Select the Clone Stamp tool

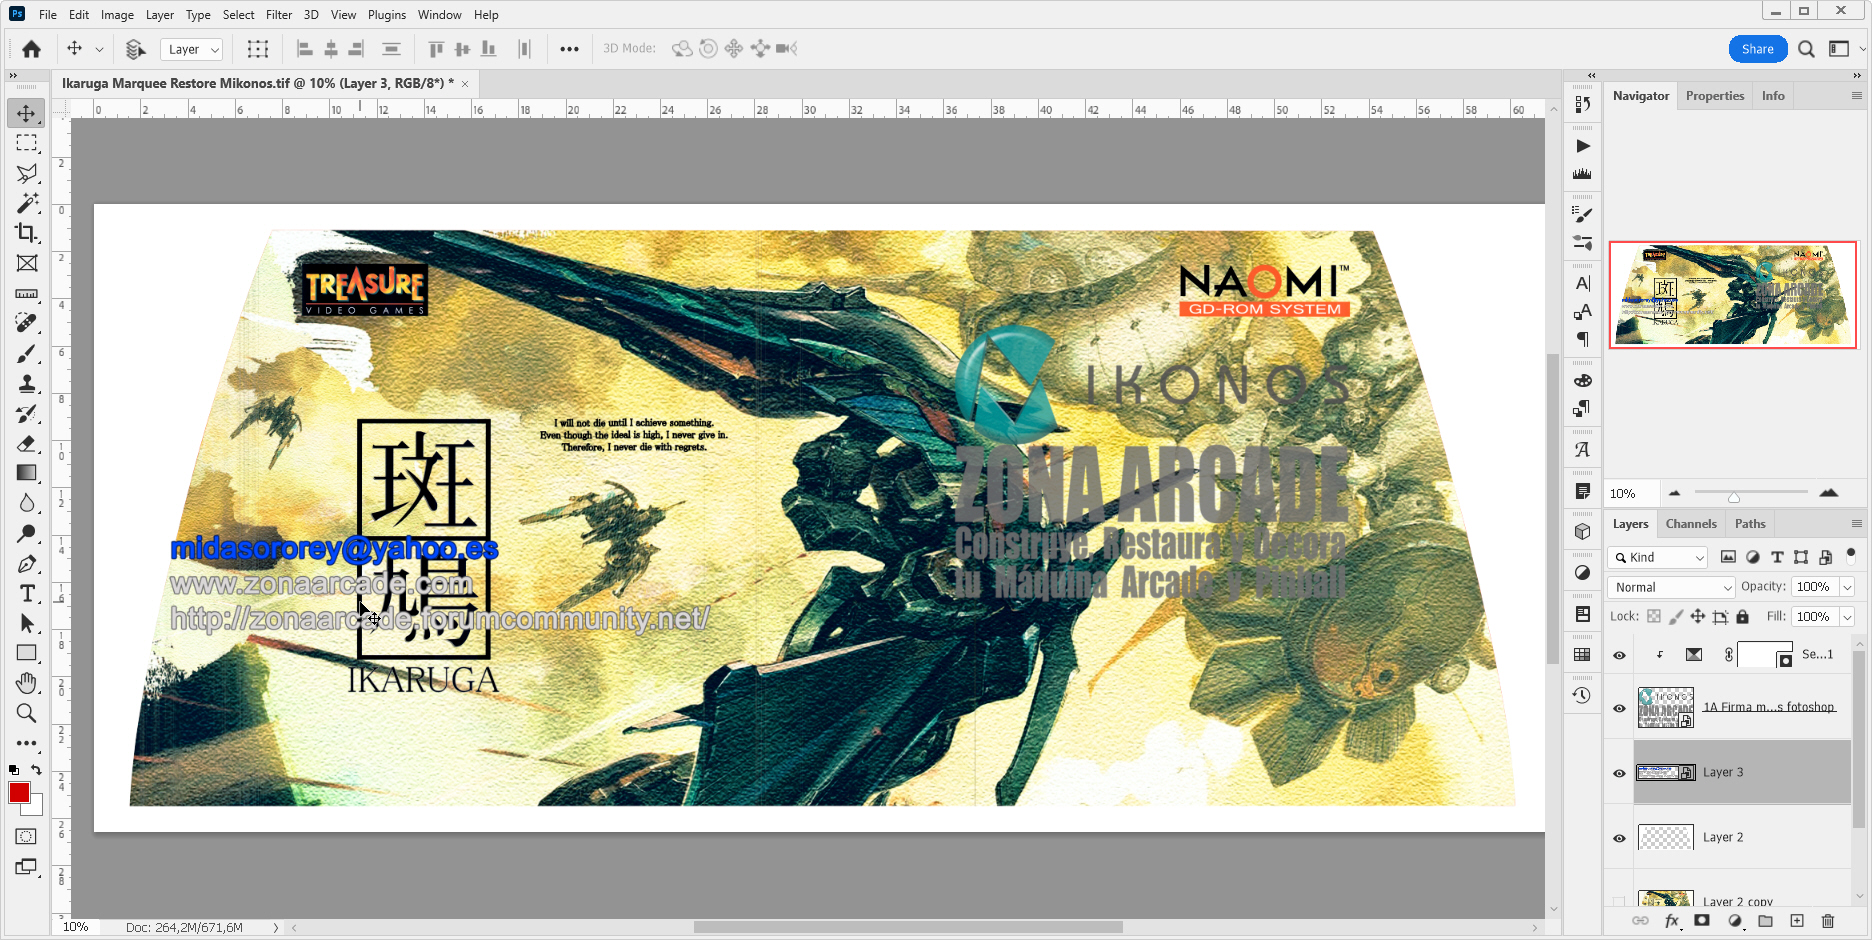coord(27,383)
